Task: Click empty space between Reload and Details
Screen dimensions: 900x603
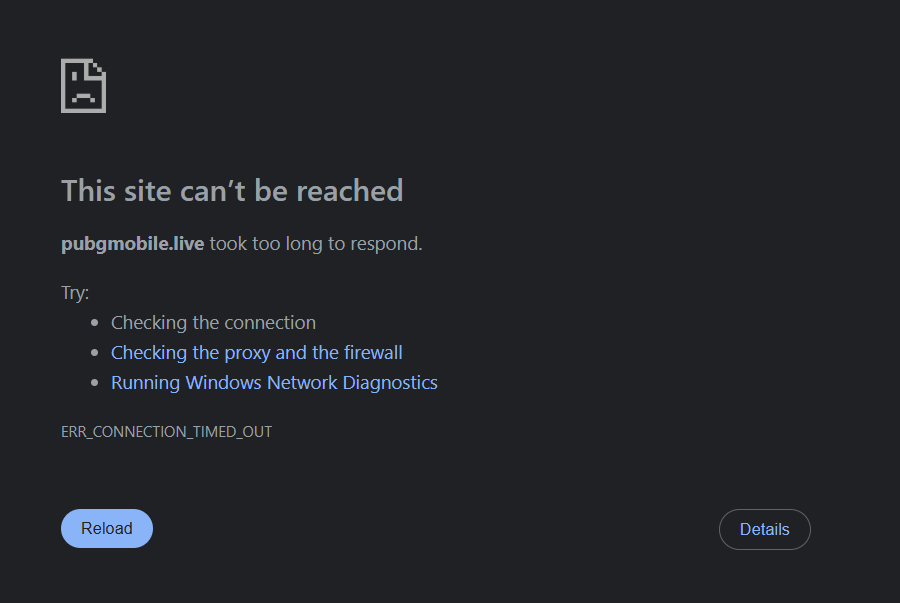Action: tap(435, 529)
